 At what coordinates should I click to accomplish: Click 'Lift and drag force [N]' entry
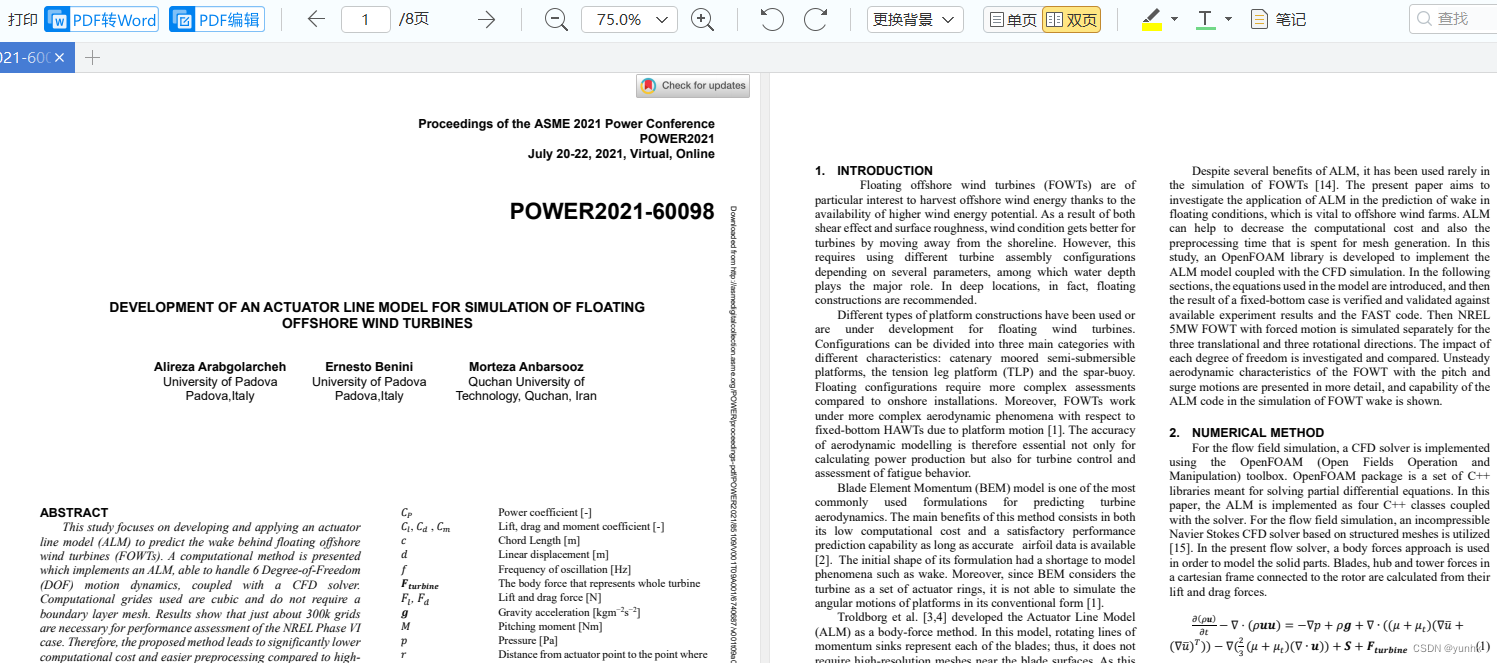click(x=549, y=598)
